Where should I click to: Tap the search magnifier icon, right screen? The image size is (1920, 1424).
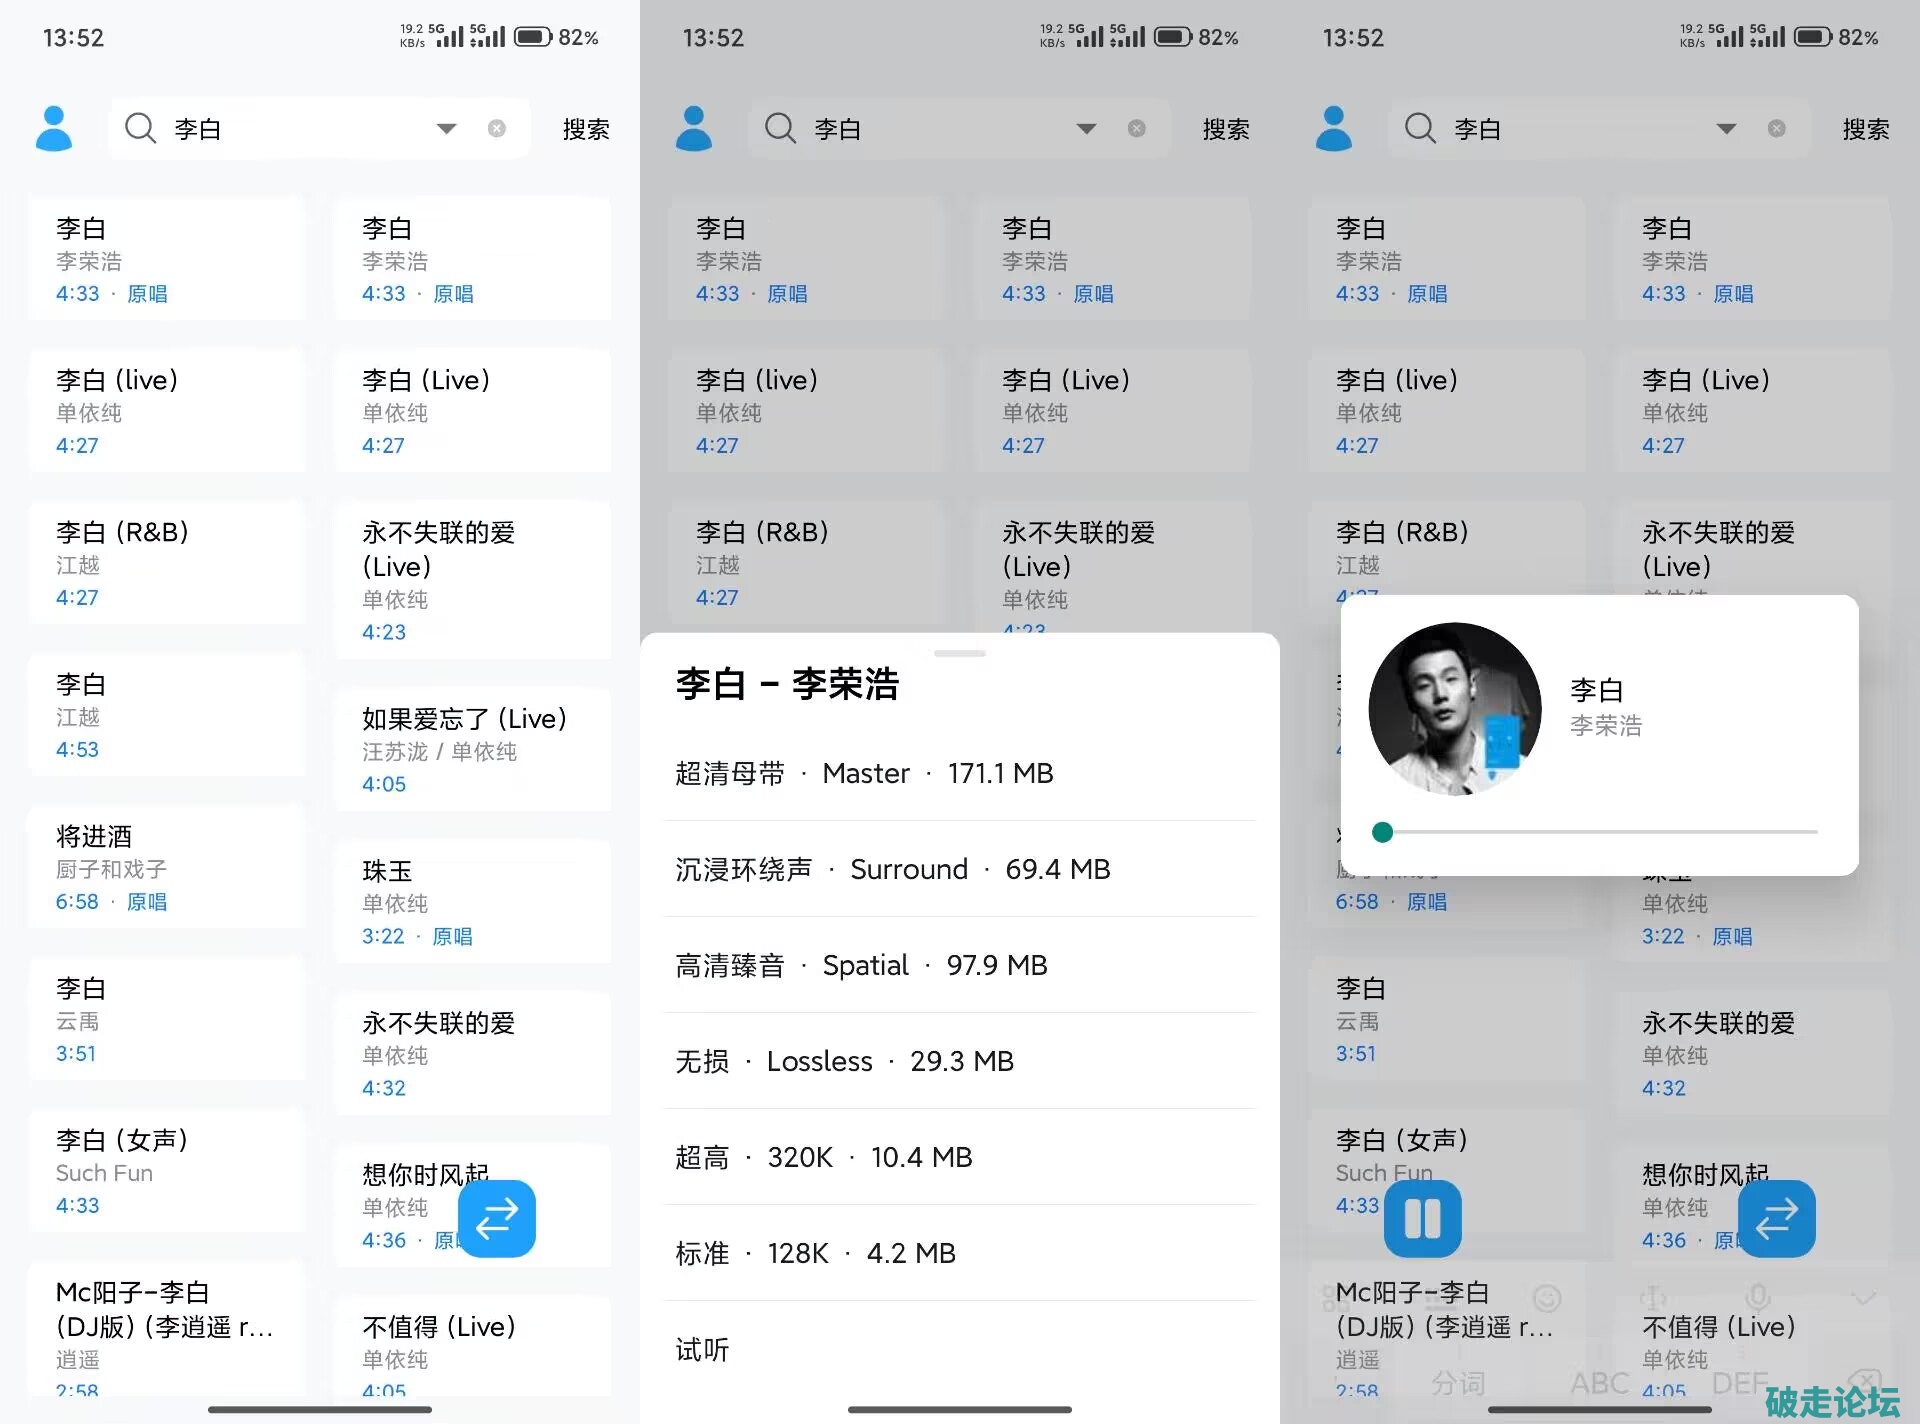(1420, 128)
